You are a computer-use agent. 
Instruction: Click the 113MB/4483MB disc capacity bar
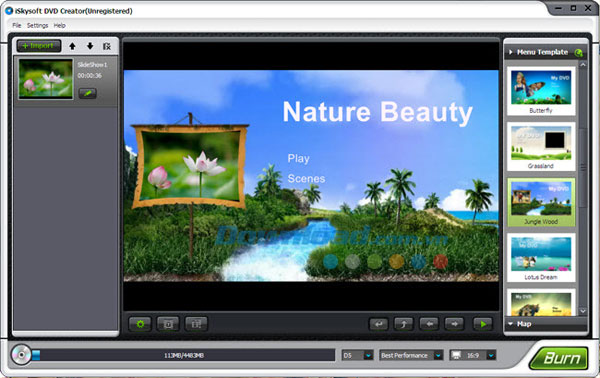click(184, 355)
